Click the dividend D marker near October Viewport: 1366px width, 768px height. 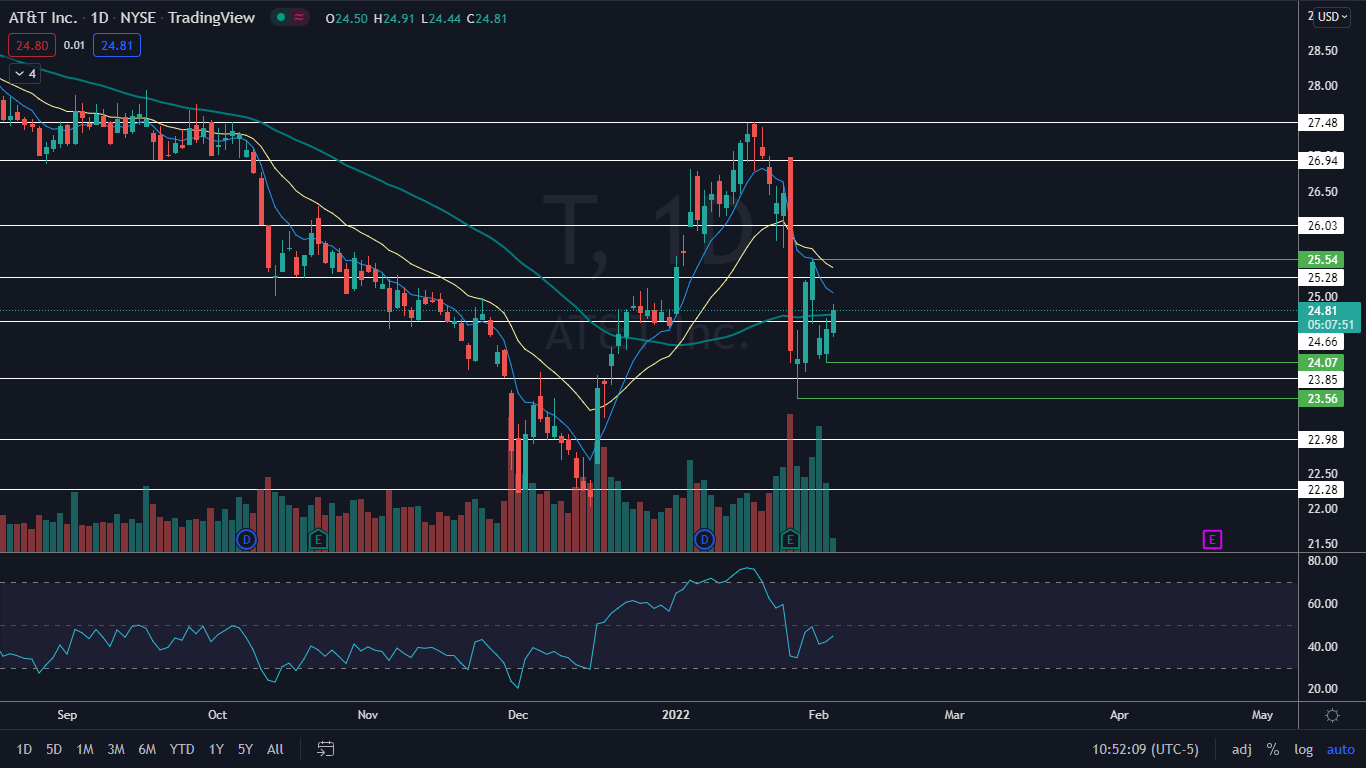click(x=245, y=540)
